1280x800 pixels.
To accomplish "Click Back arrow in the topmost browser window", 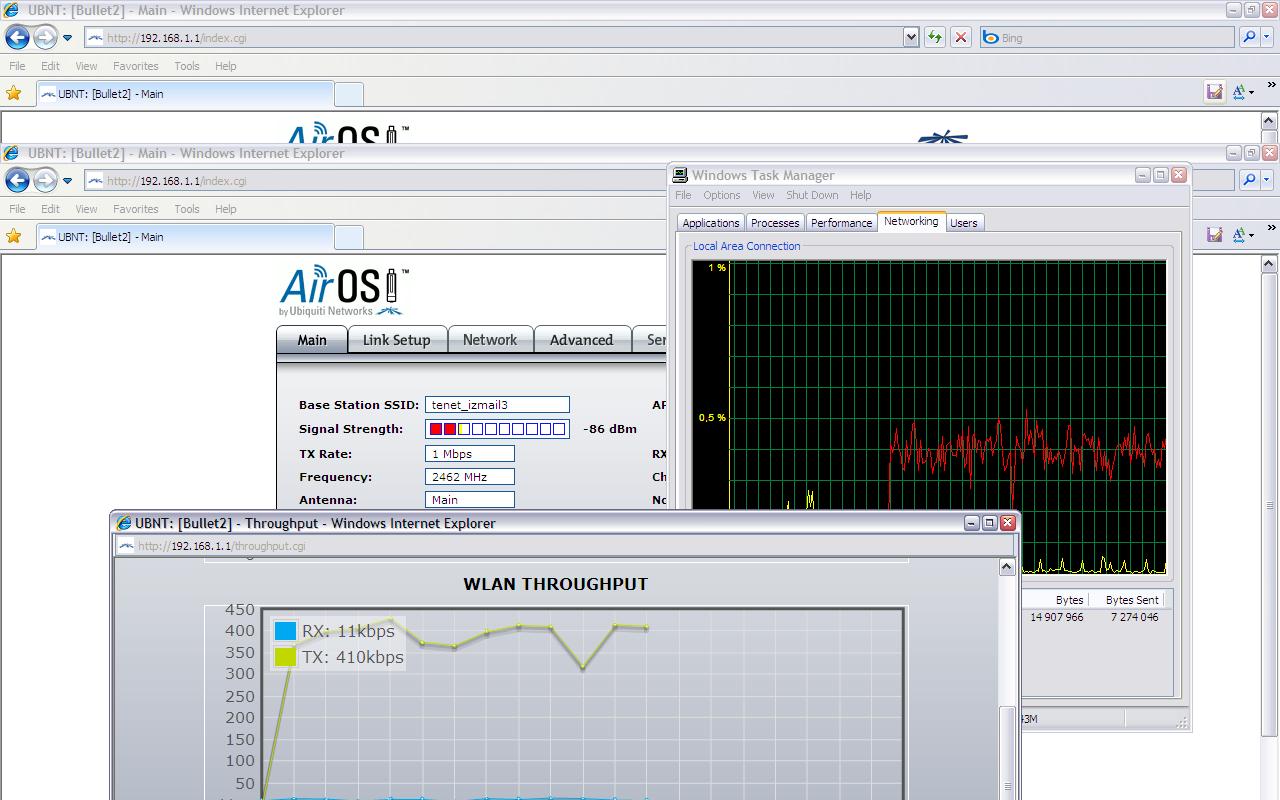I will coord(17,38).
